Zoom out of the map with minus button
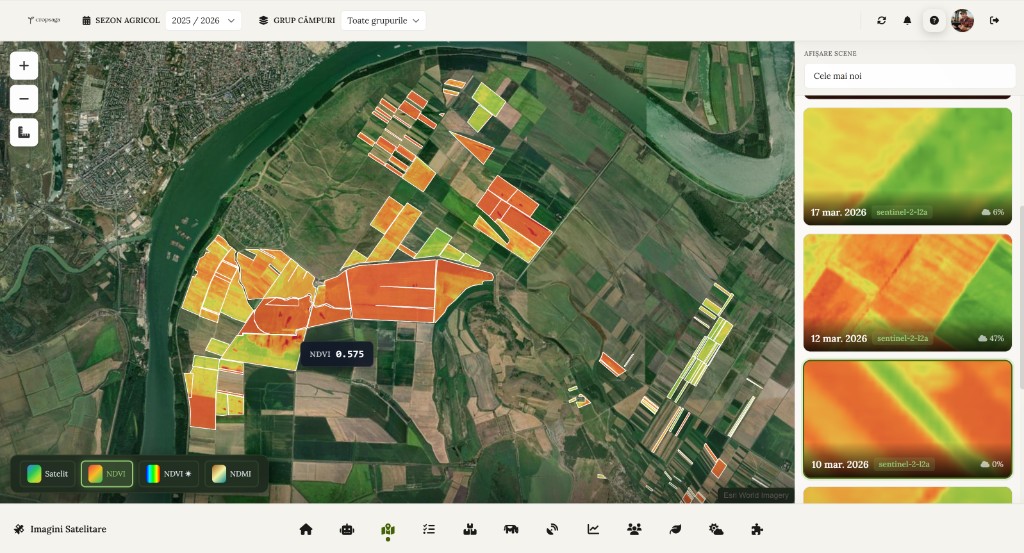Image resolution: width=1024 pixels, height=553 pixels. click(24, 99)
